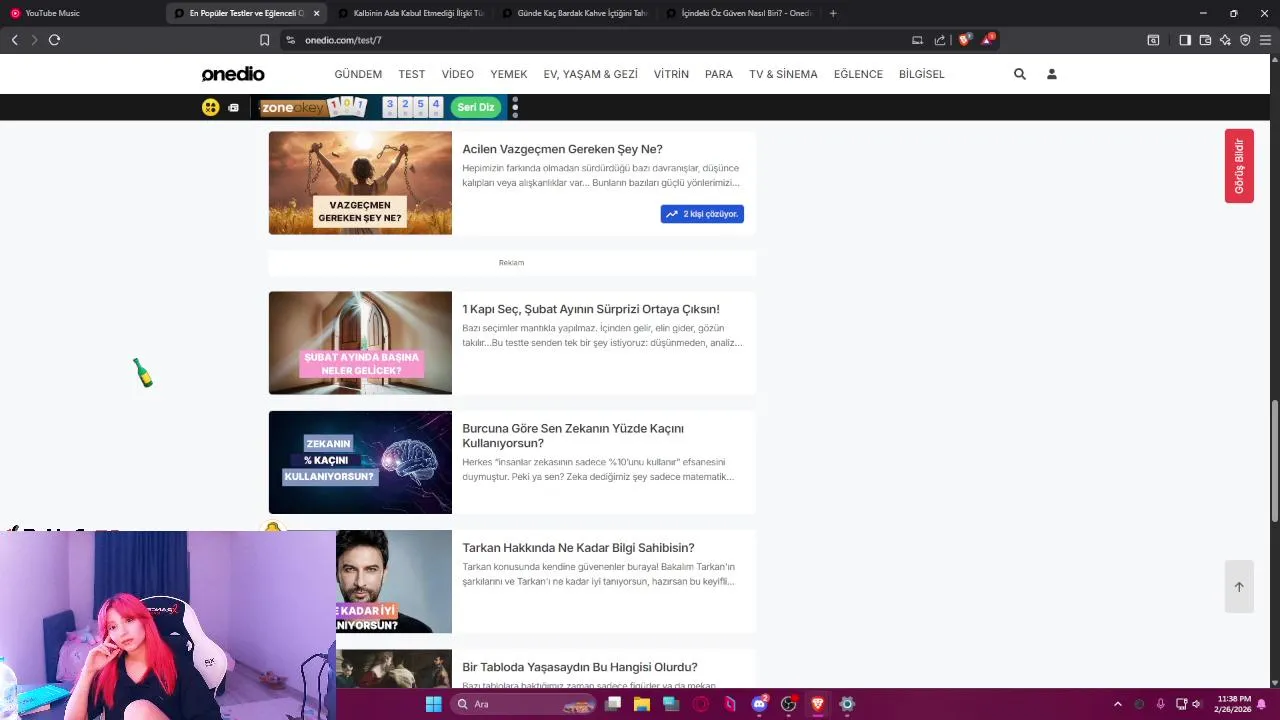Open the TEST menu item
The height and width of the screenshot is (720, 1280).
(412, 74)
